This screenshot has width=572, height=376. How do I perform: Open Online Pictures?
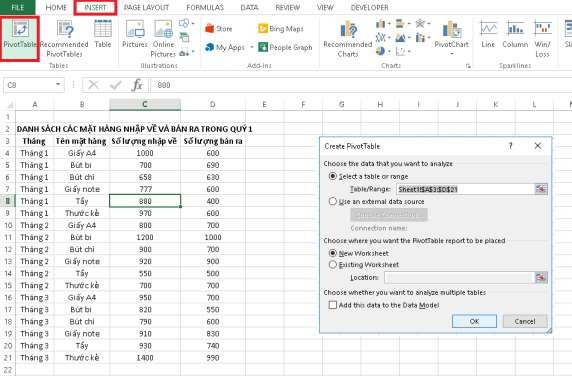pyautogui.click(x=163, y=39)
